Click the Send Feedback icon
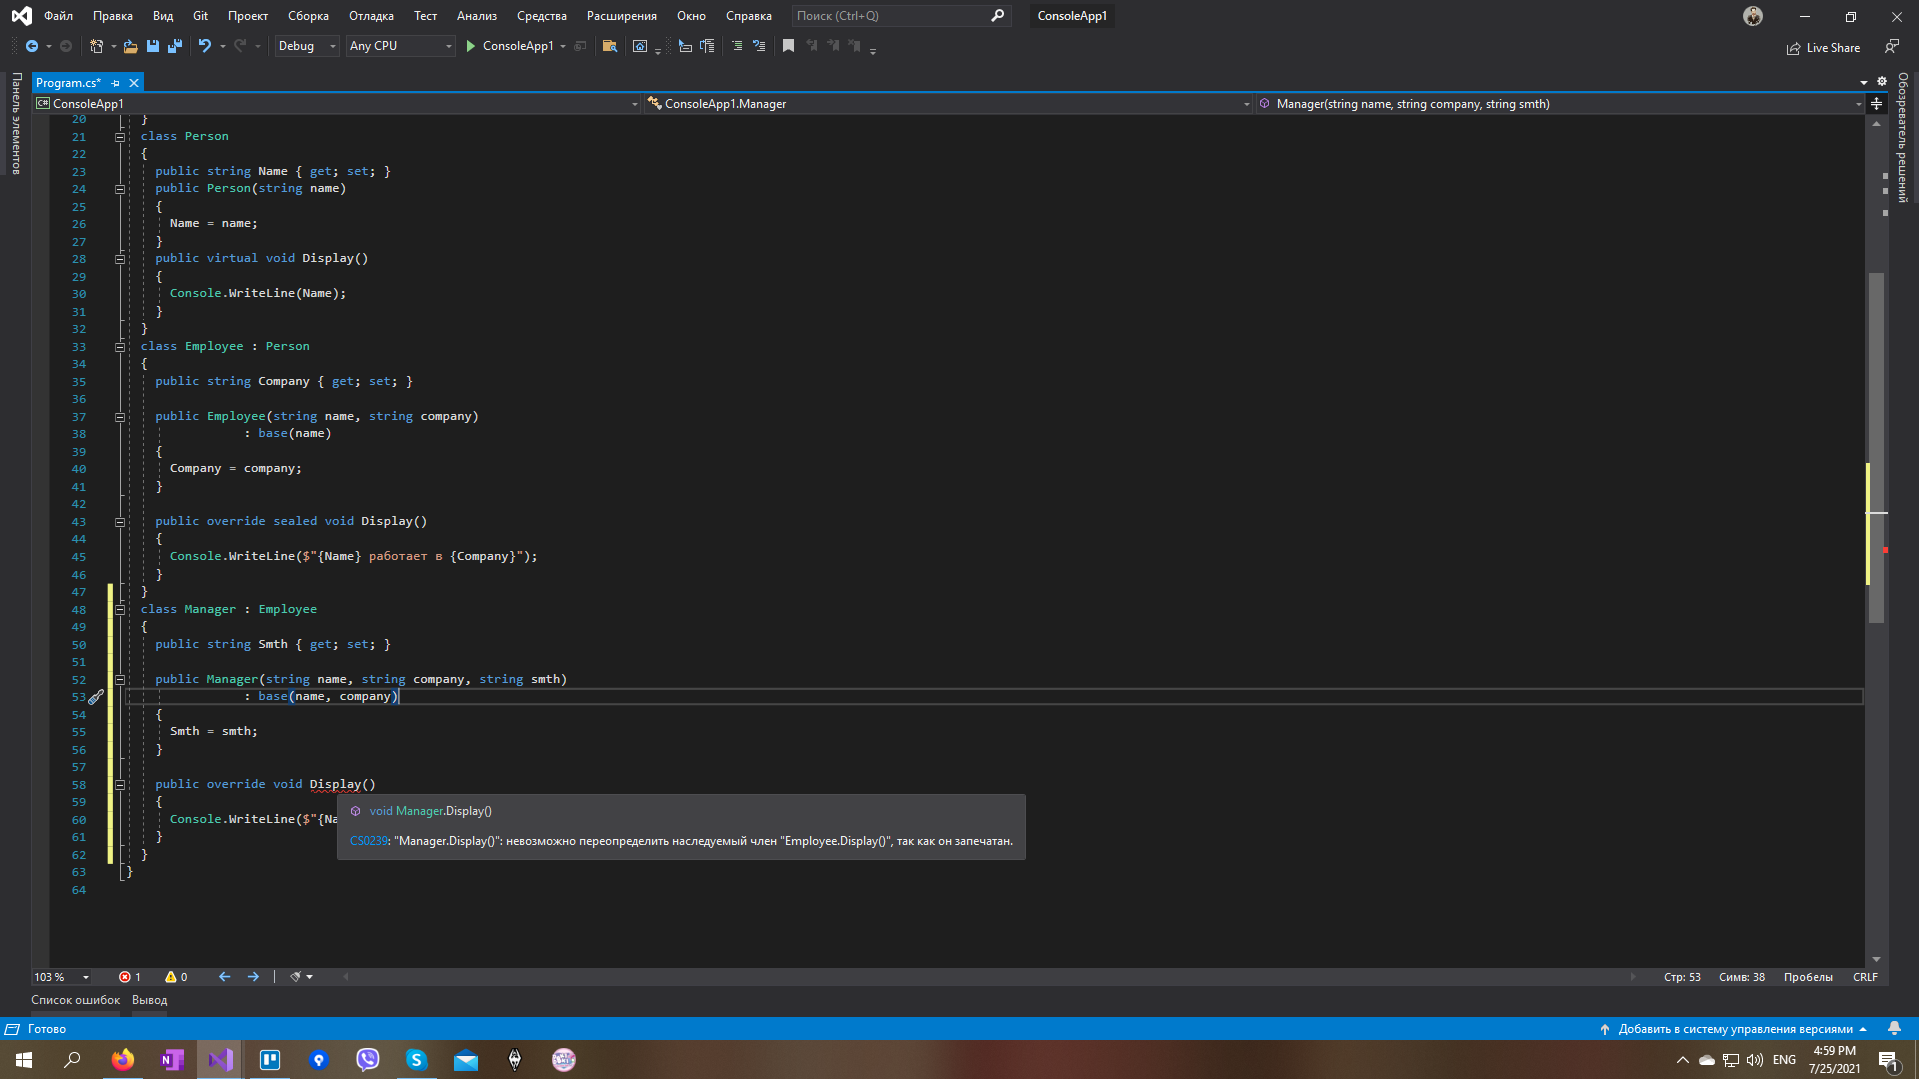This screenshot has width=1919, height=1079. [x=1891, y=46]
